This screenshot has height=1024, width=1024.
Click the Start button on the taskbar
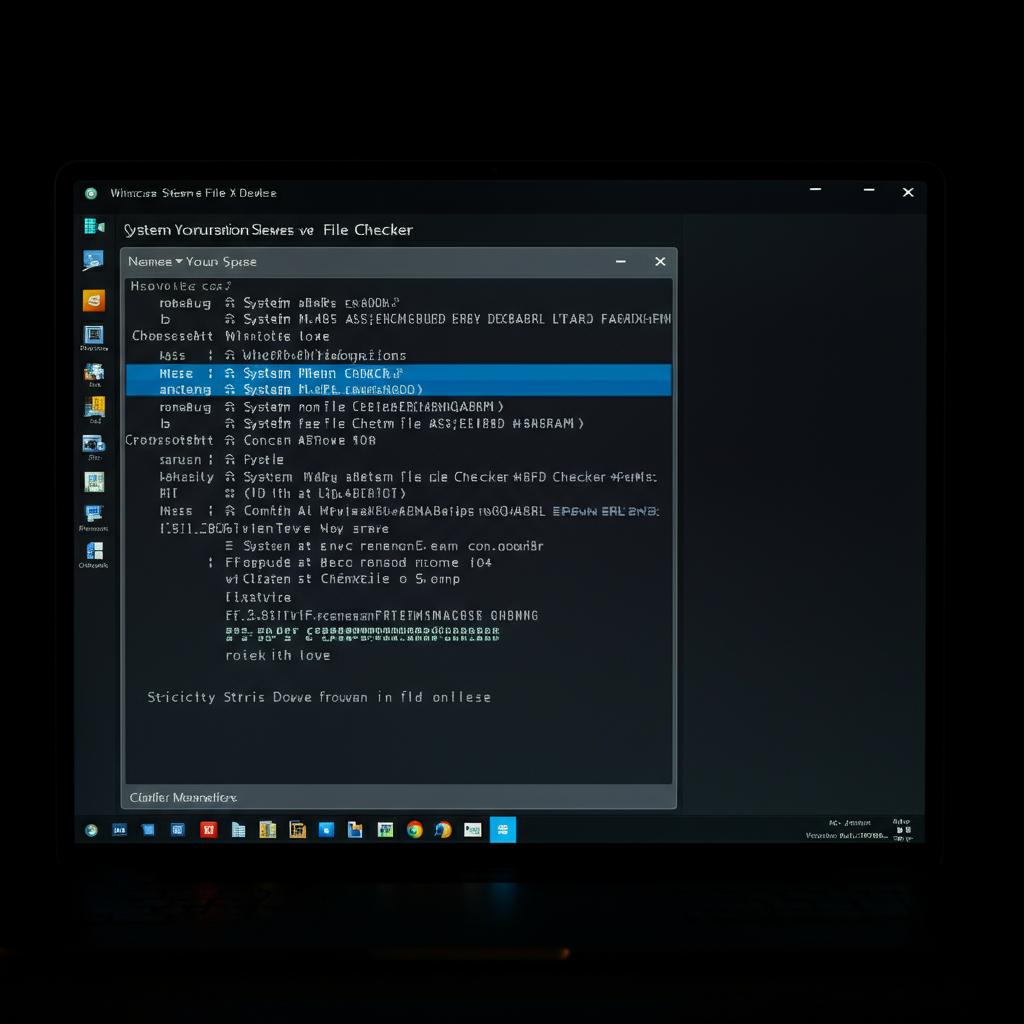point(91,829)
